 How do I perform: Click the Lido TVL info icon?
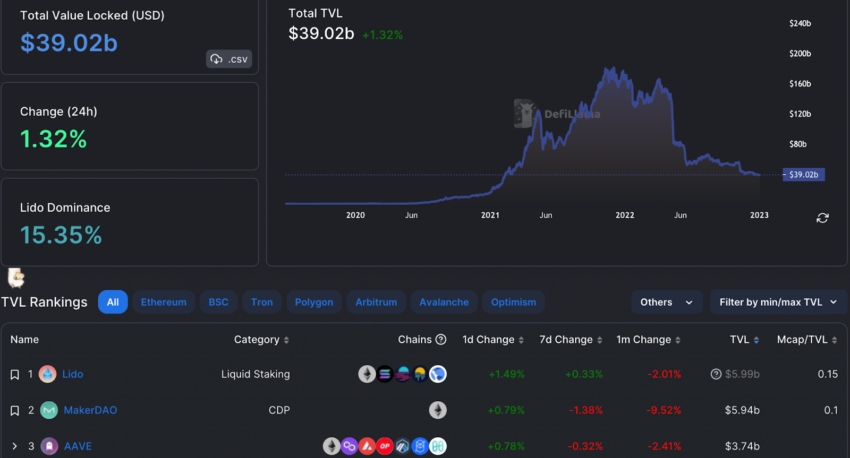716,374
